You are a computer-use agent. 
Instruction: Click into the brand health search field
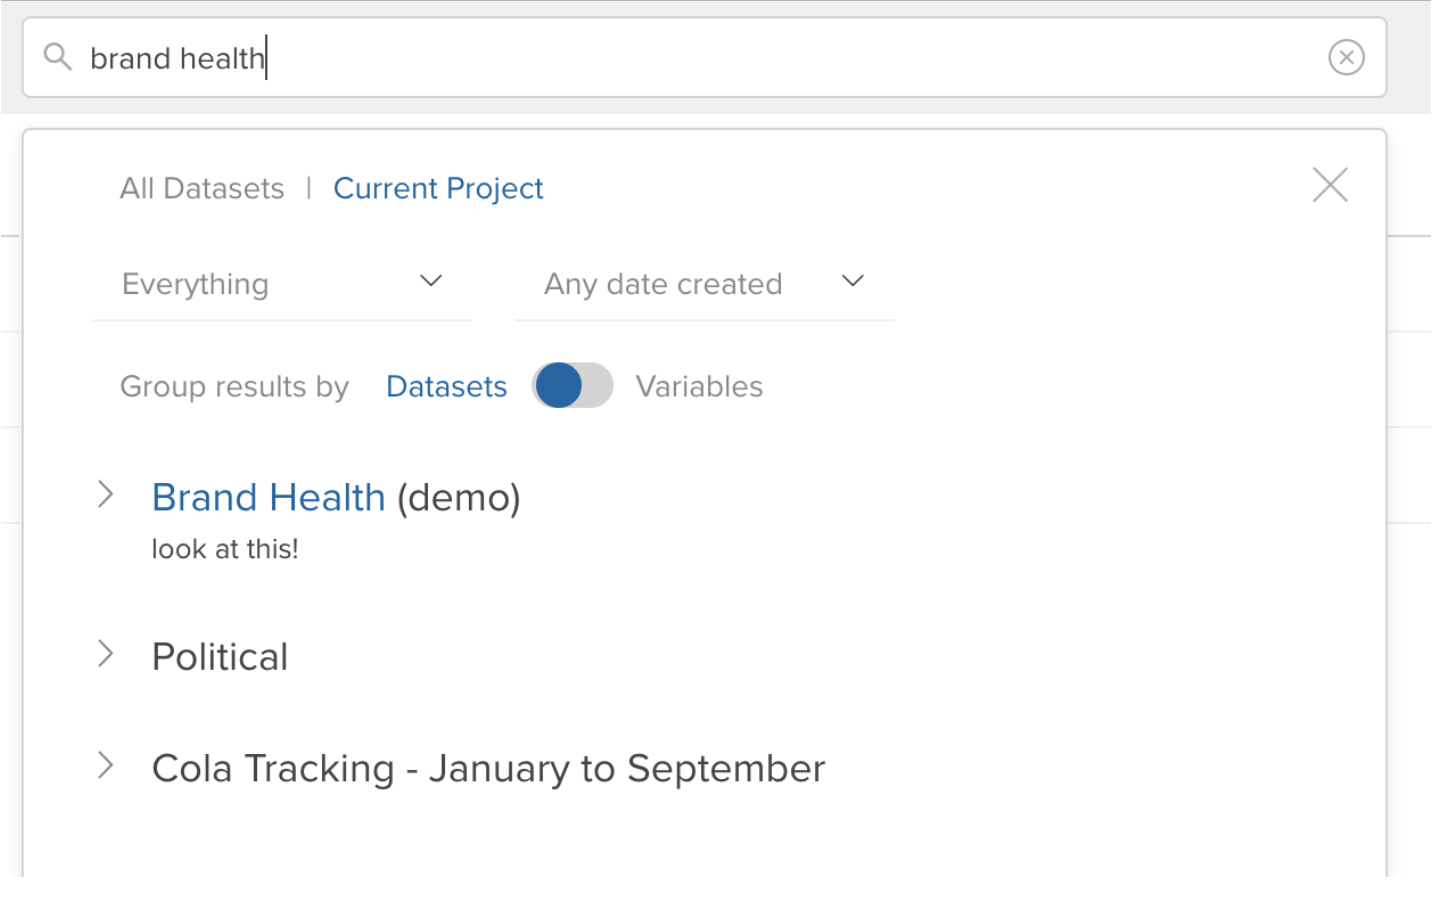[700, 58]
